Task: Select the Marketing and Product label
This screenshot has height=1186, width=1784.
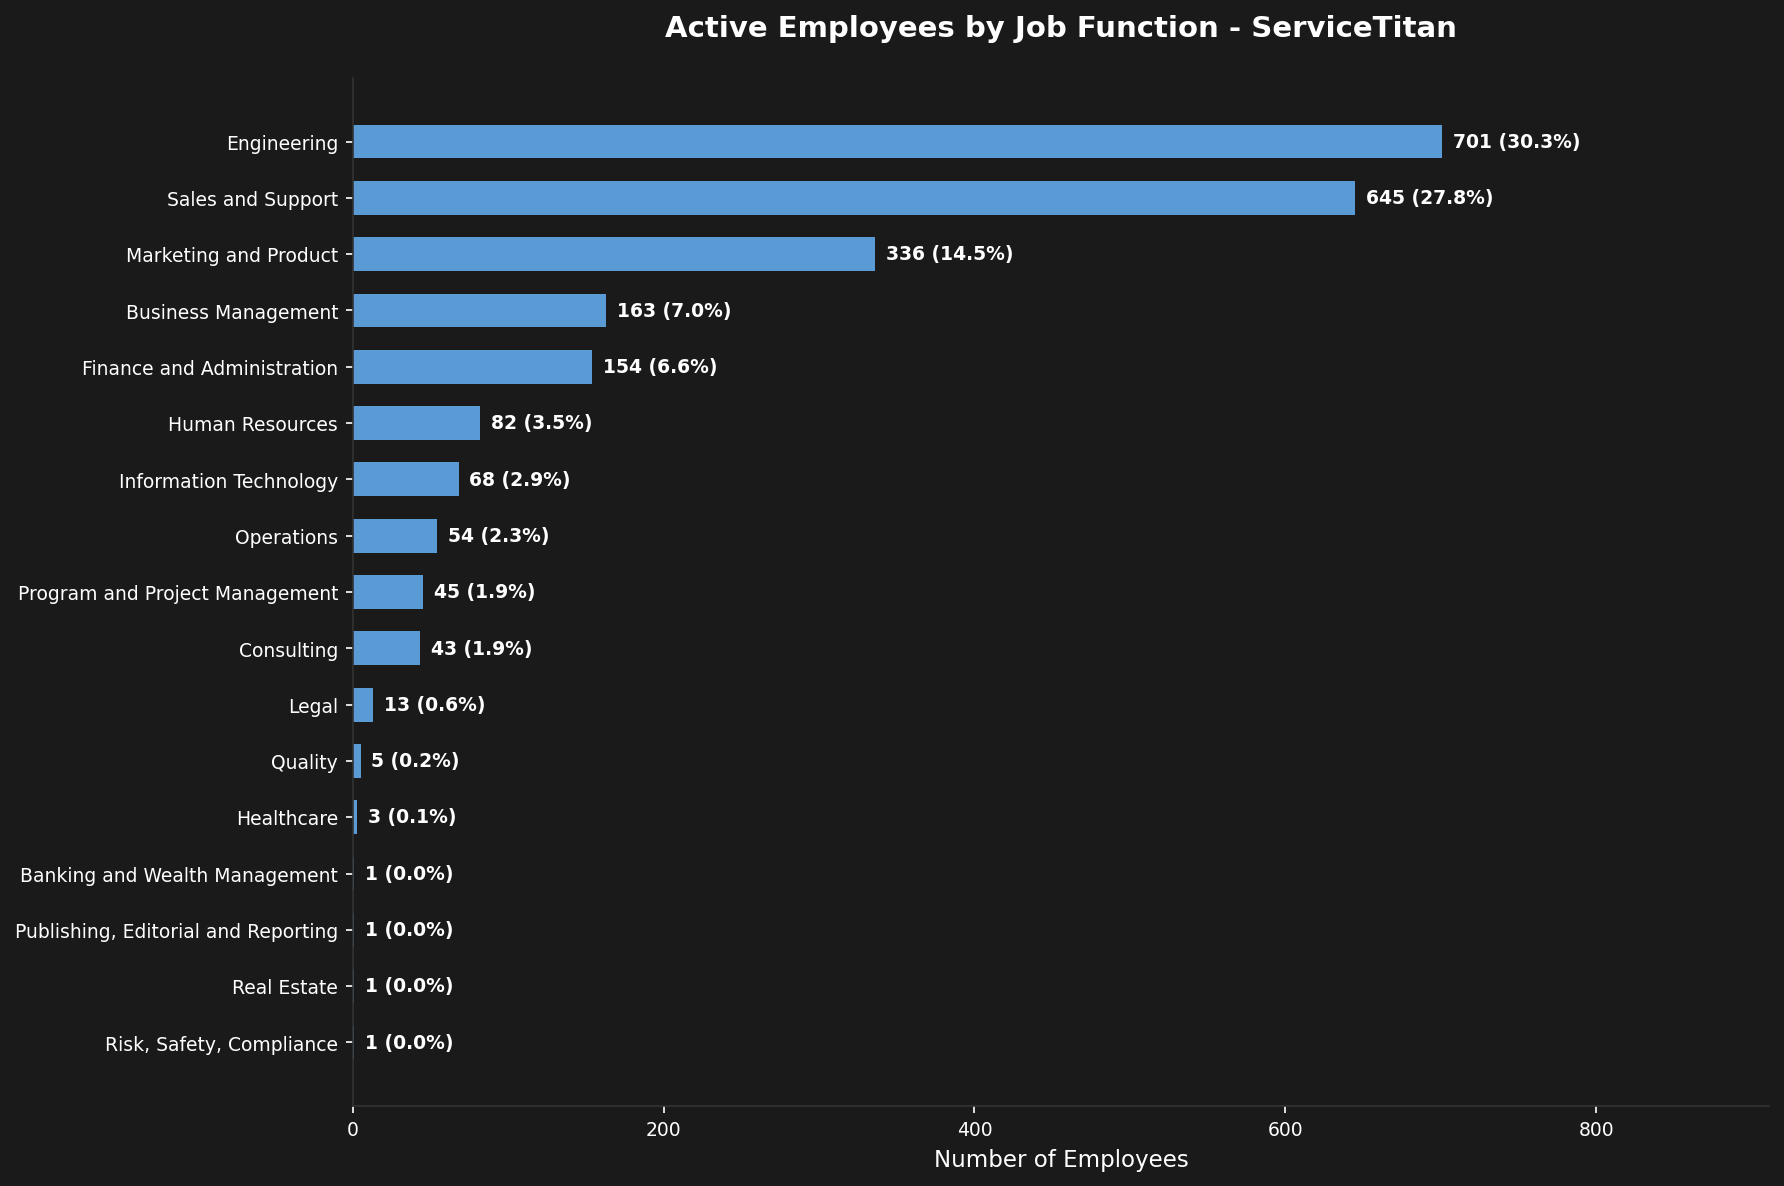Action: tap(232, 255)
